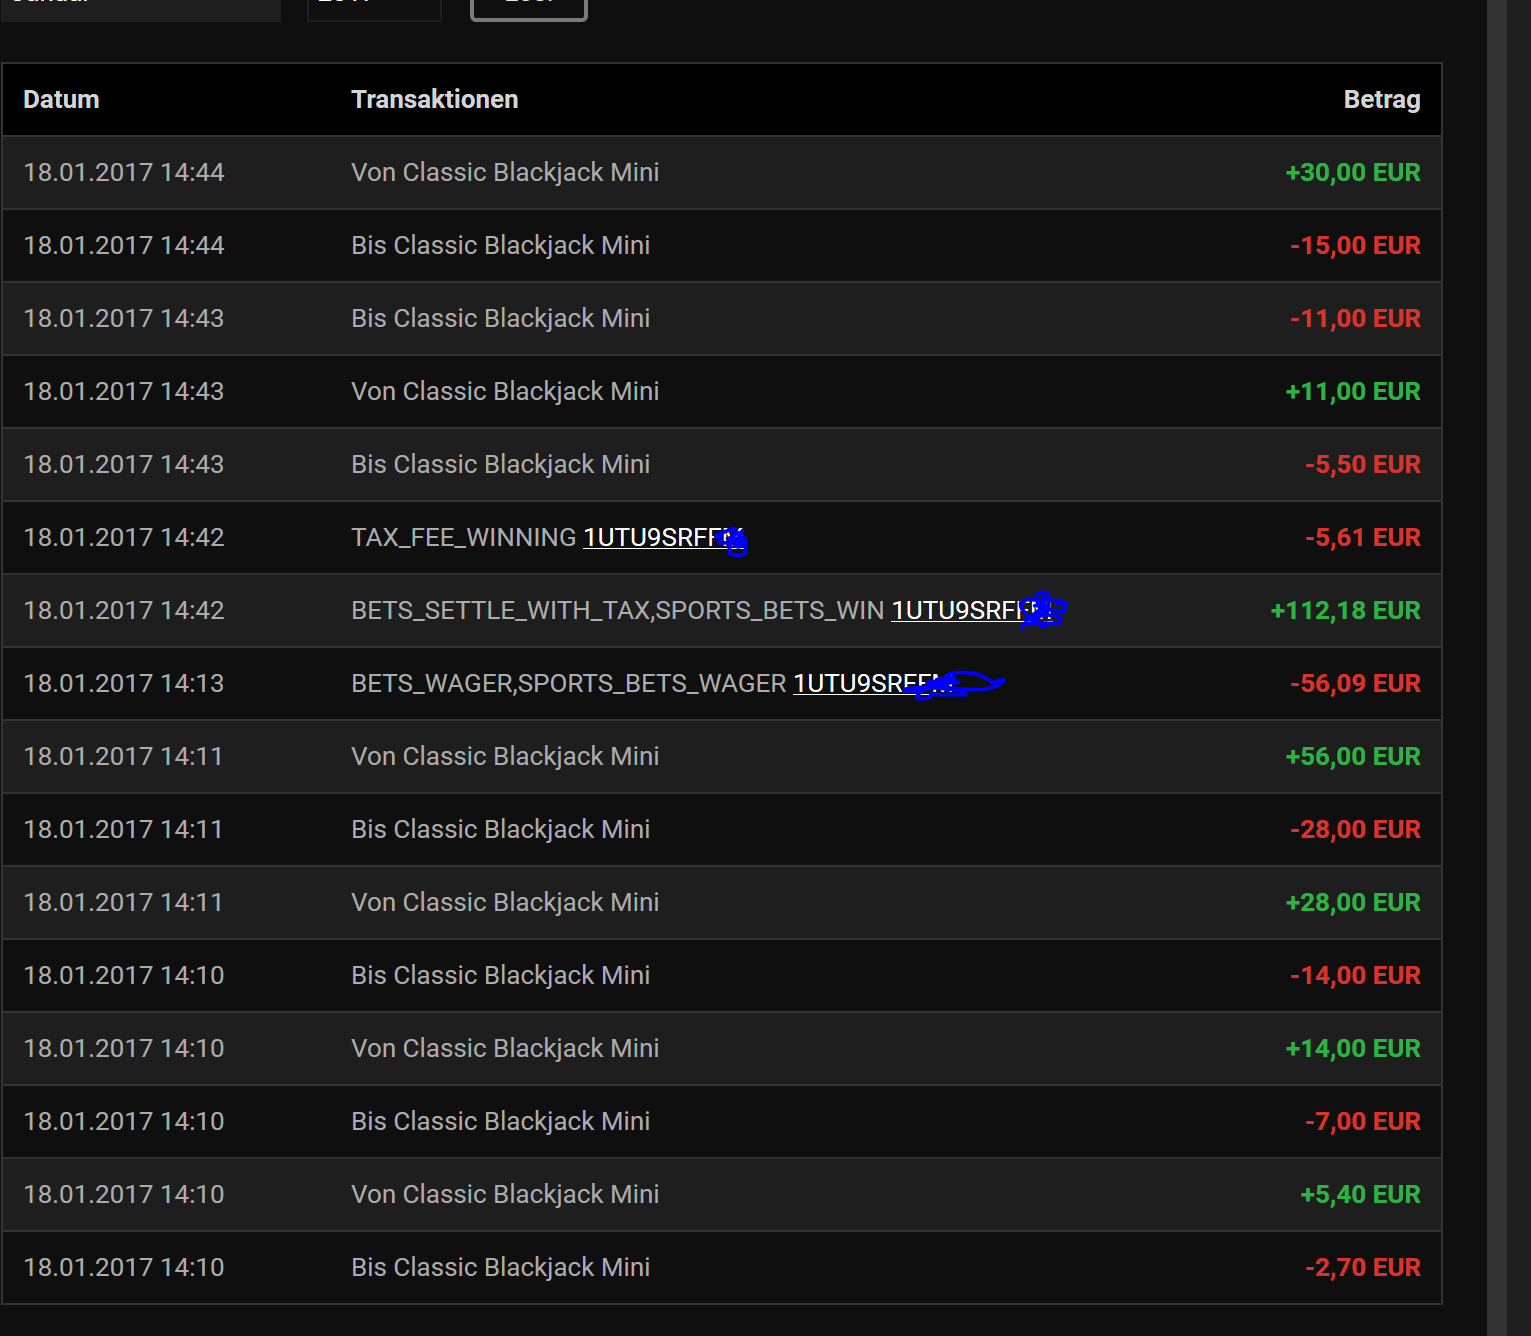
Task: Click date 18.01.2017 14:11 in +28,00 row
Action: point(124,902)
